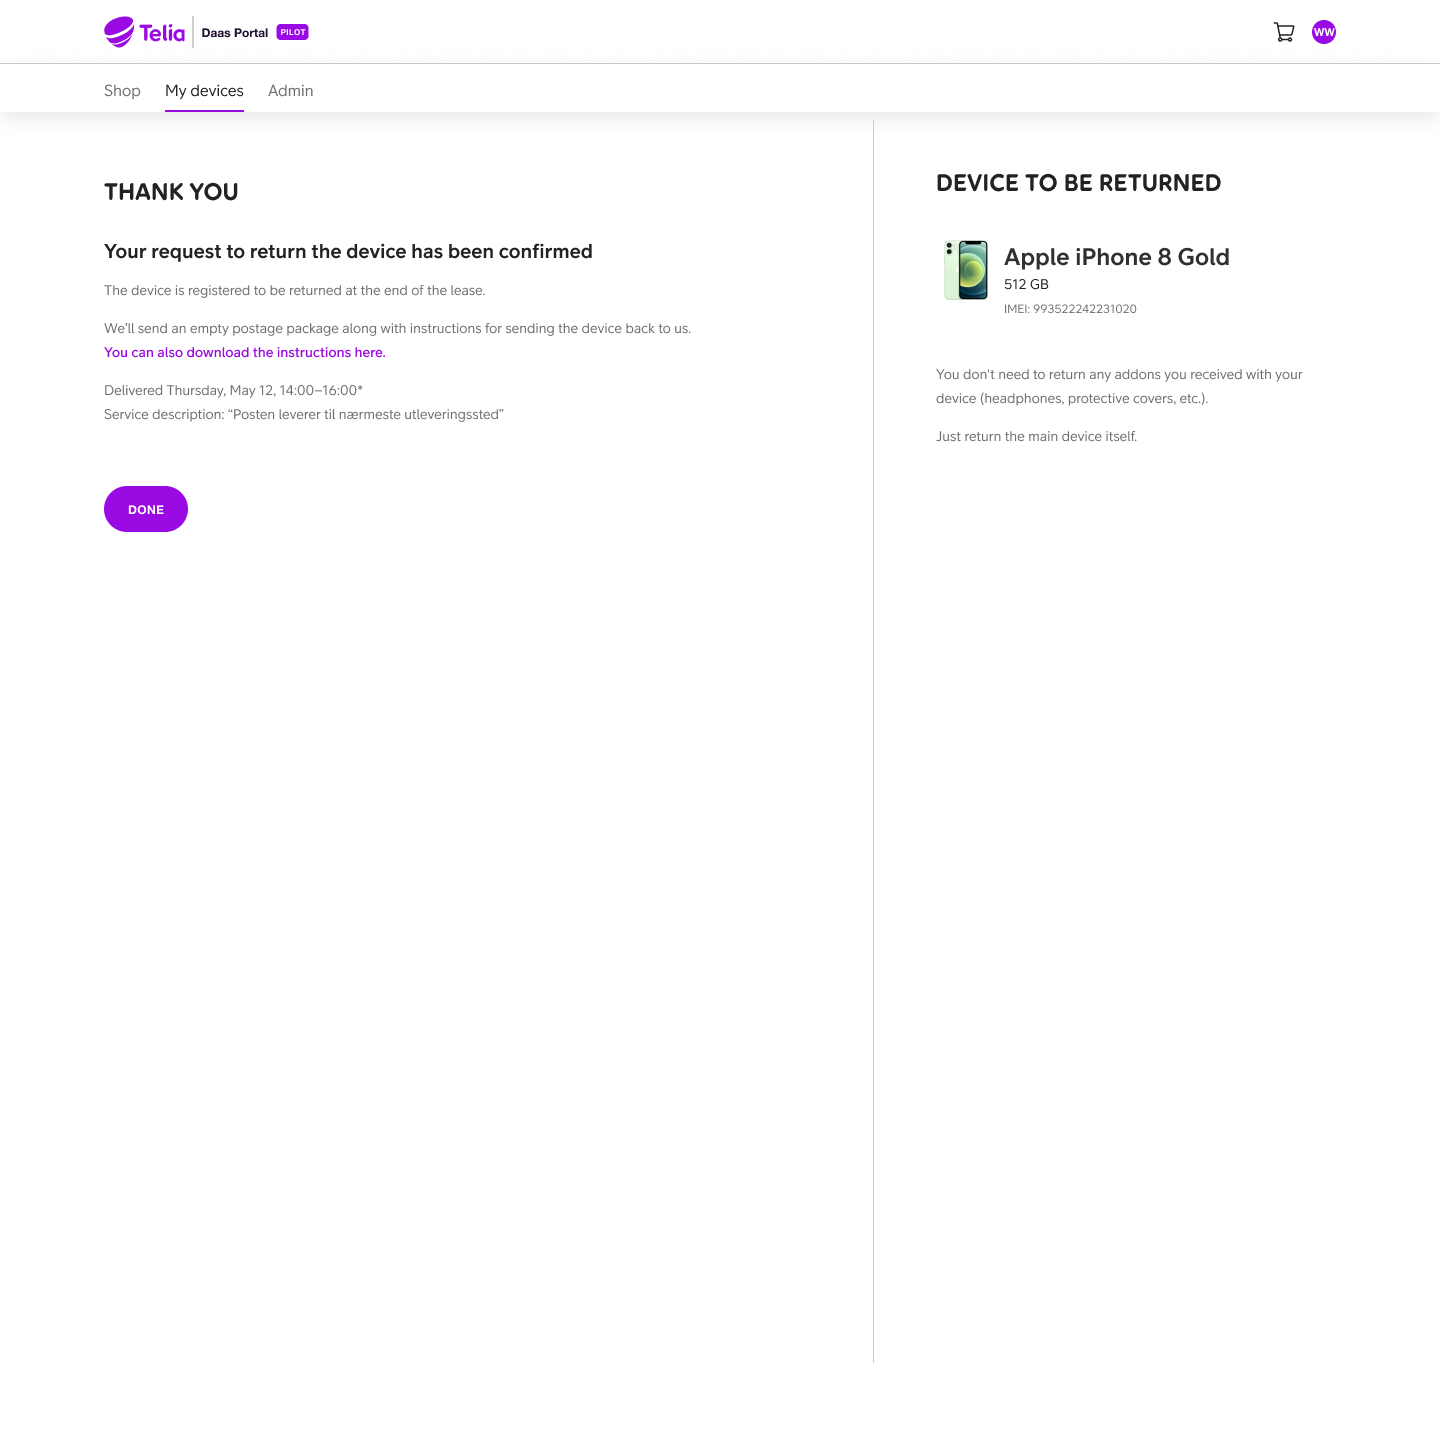Download the instructions via the purple link
The height and width of the screenshot is (1452, 1440).
(245, 352)
